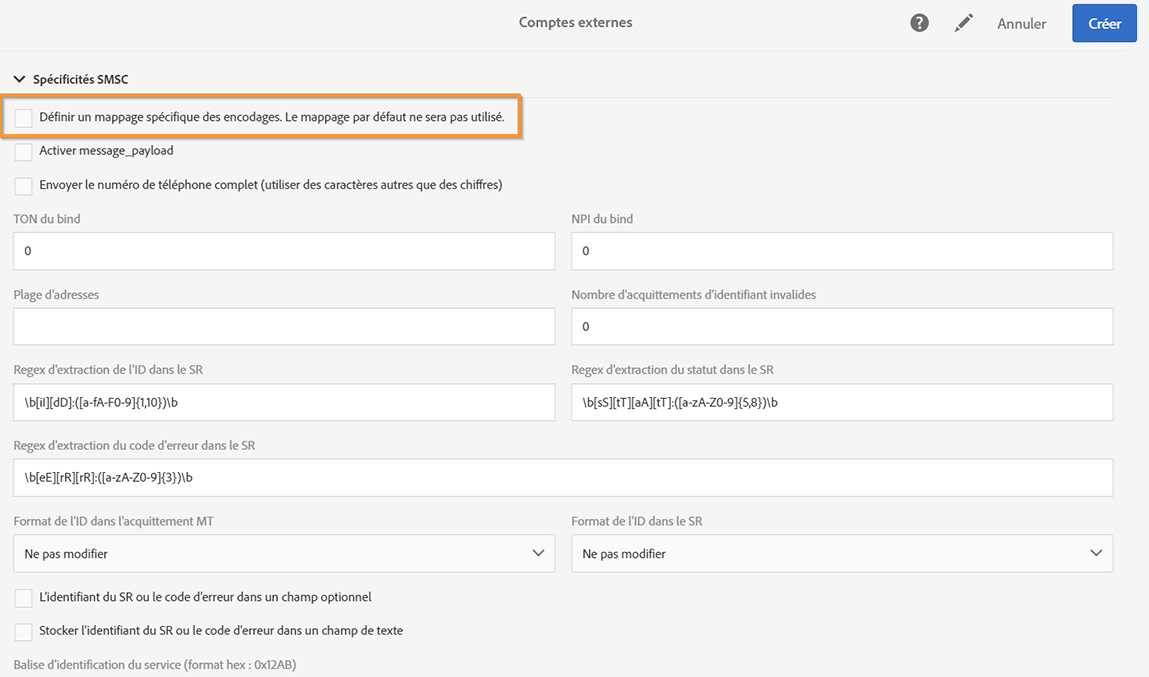Focus the status extraction regex field

842,402
